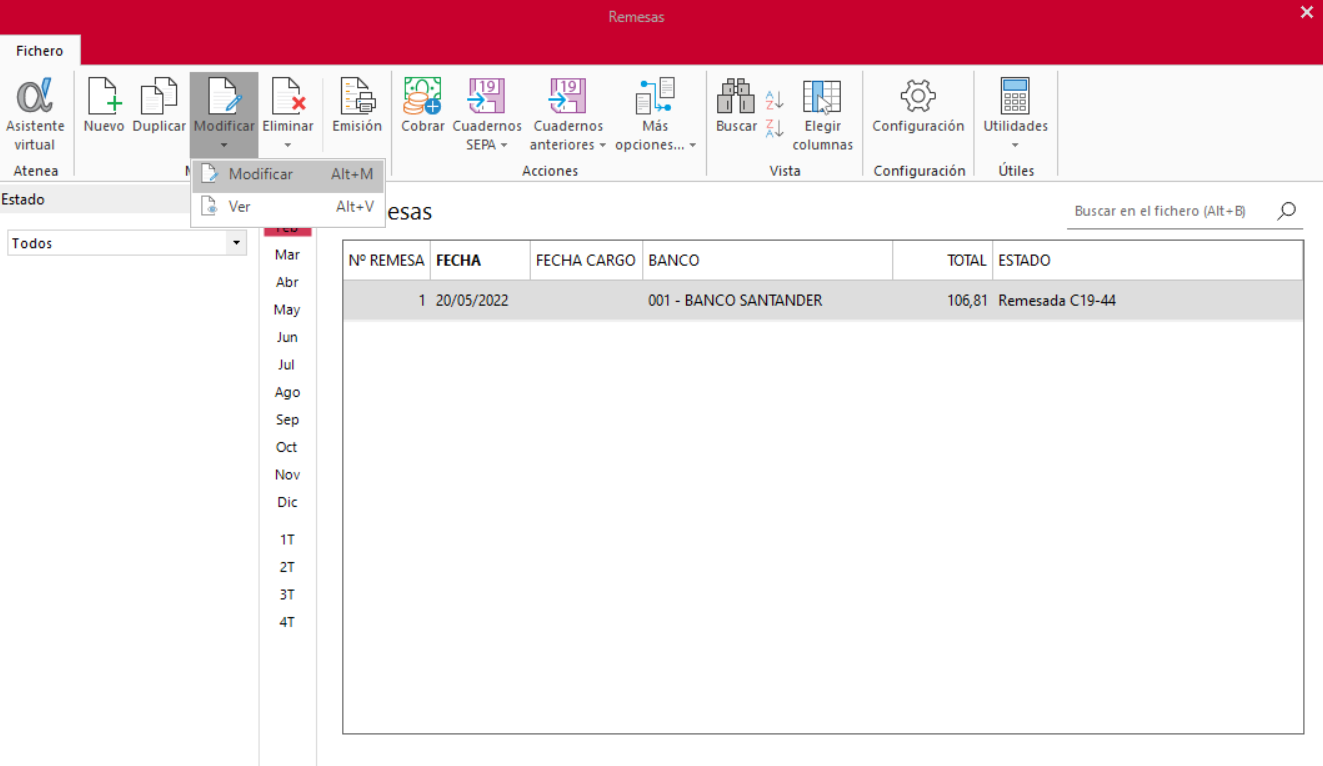Sort by ESTADO column header
Viewport: 1323px width, 766px height.
click(x=1147, y=260)
